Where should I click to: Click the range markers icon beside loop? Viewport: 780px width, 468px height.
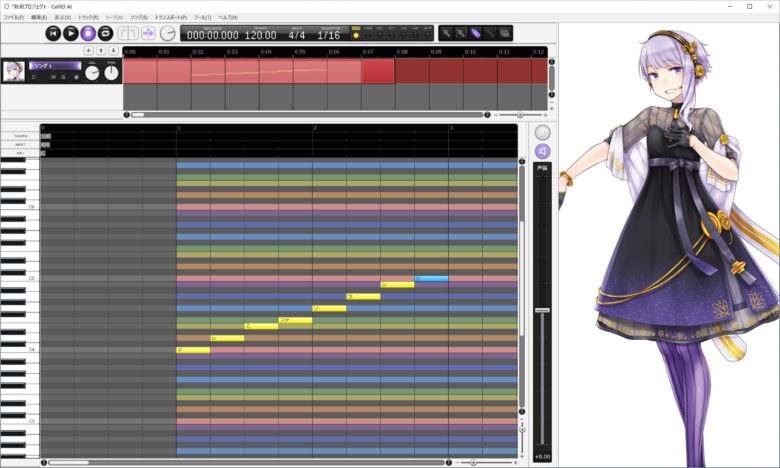(x=128, y=33)
